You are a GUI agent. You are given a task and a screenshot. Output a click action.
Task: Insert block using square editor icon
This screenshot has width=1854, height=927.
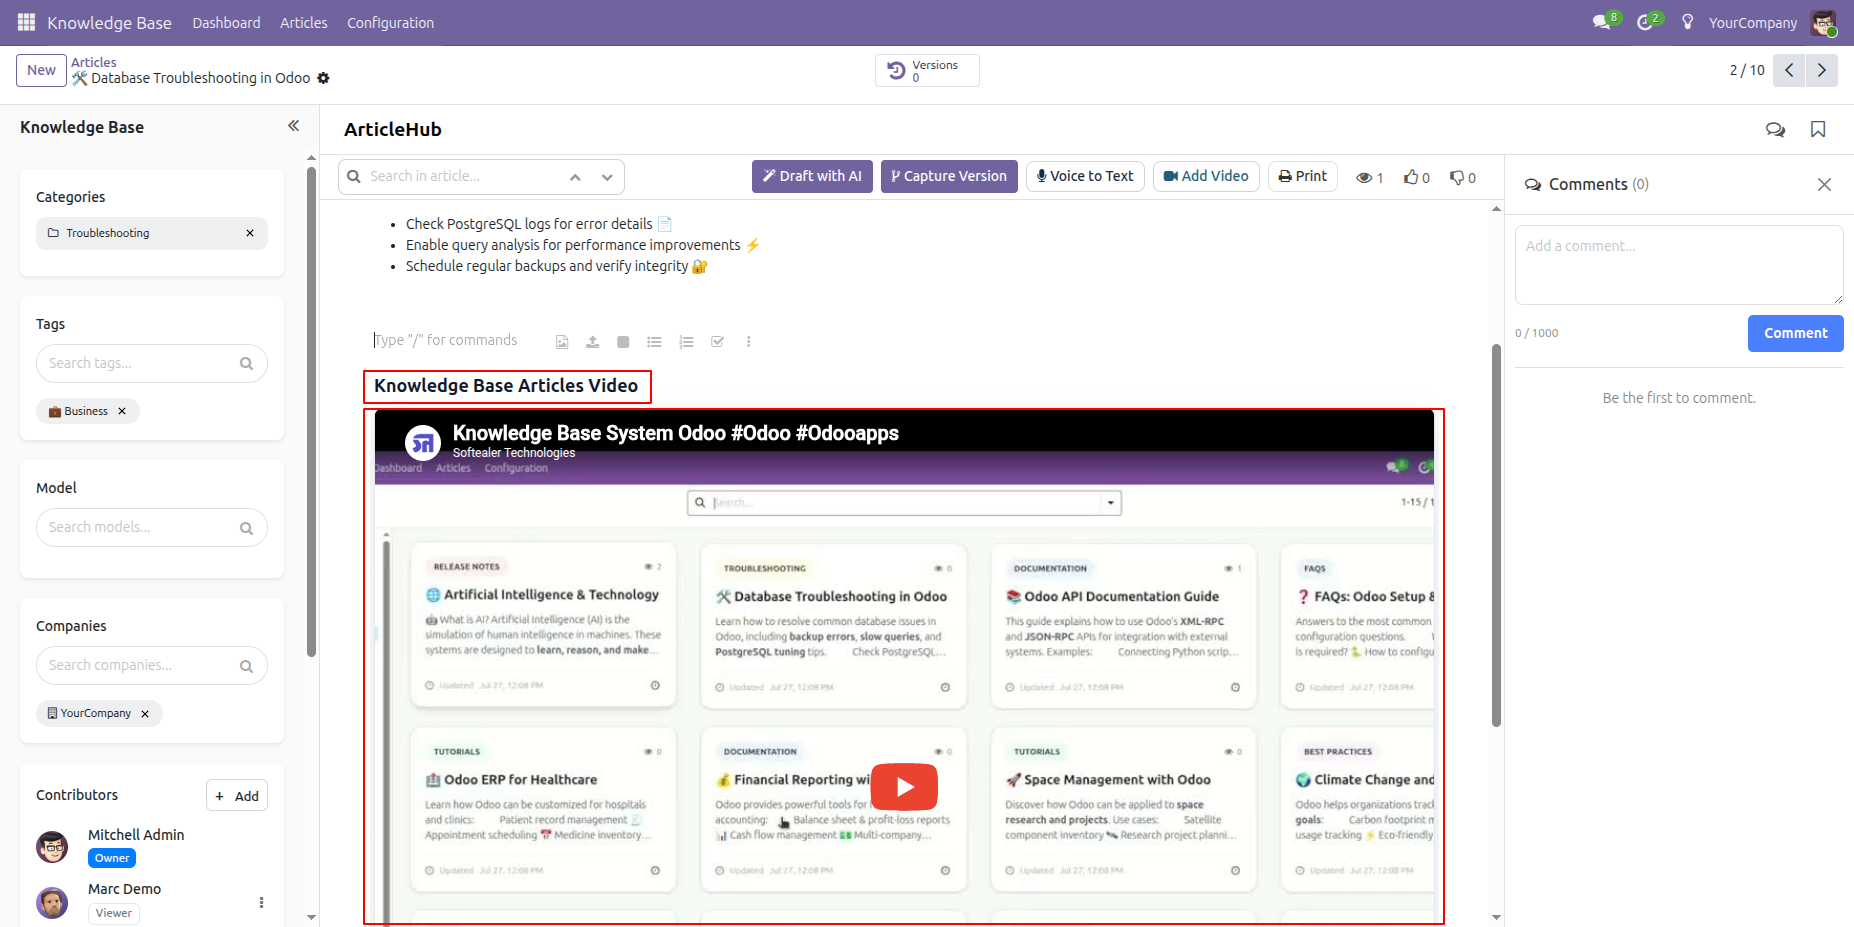tap(623, 342)
